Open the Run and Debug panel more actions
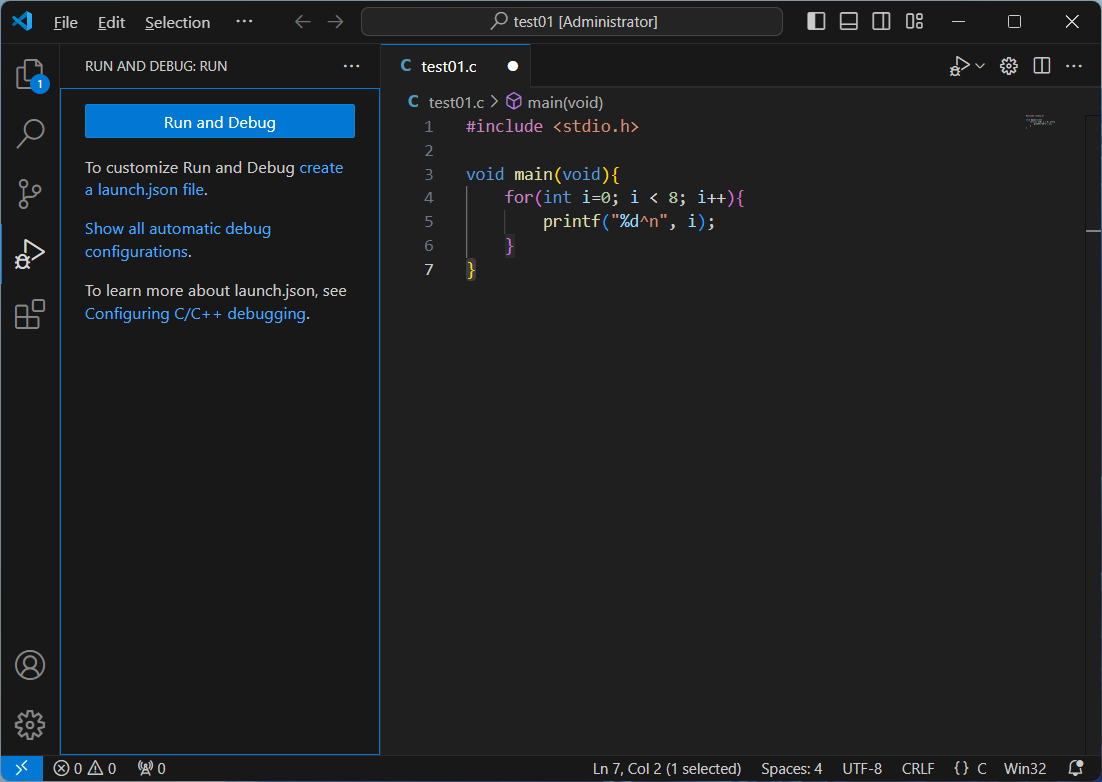 [x=351, y=66]
